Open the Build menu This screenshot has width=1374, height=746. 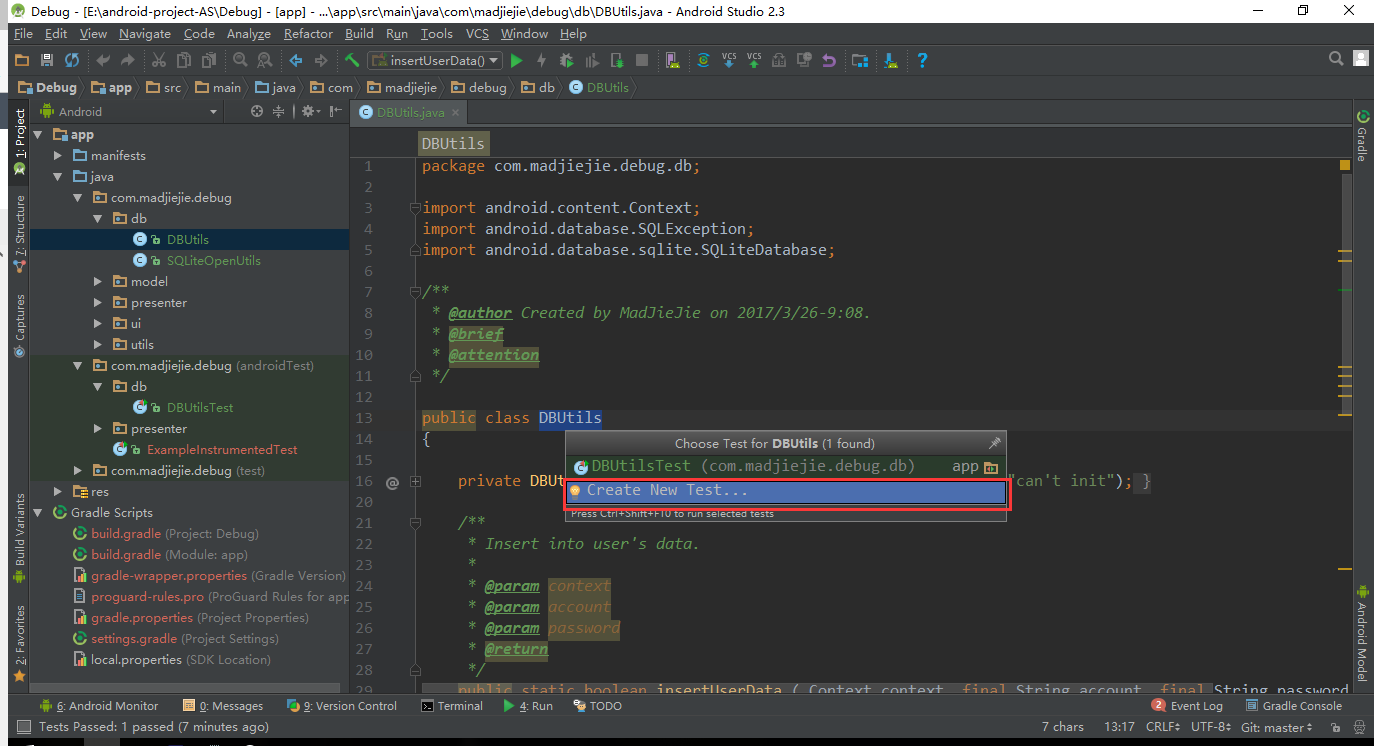(359, 33)
